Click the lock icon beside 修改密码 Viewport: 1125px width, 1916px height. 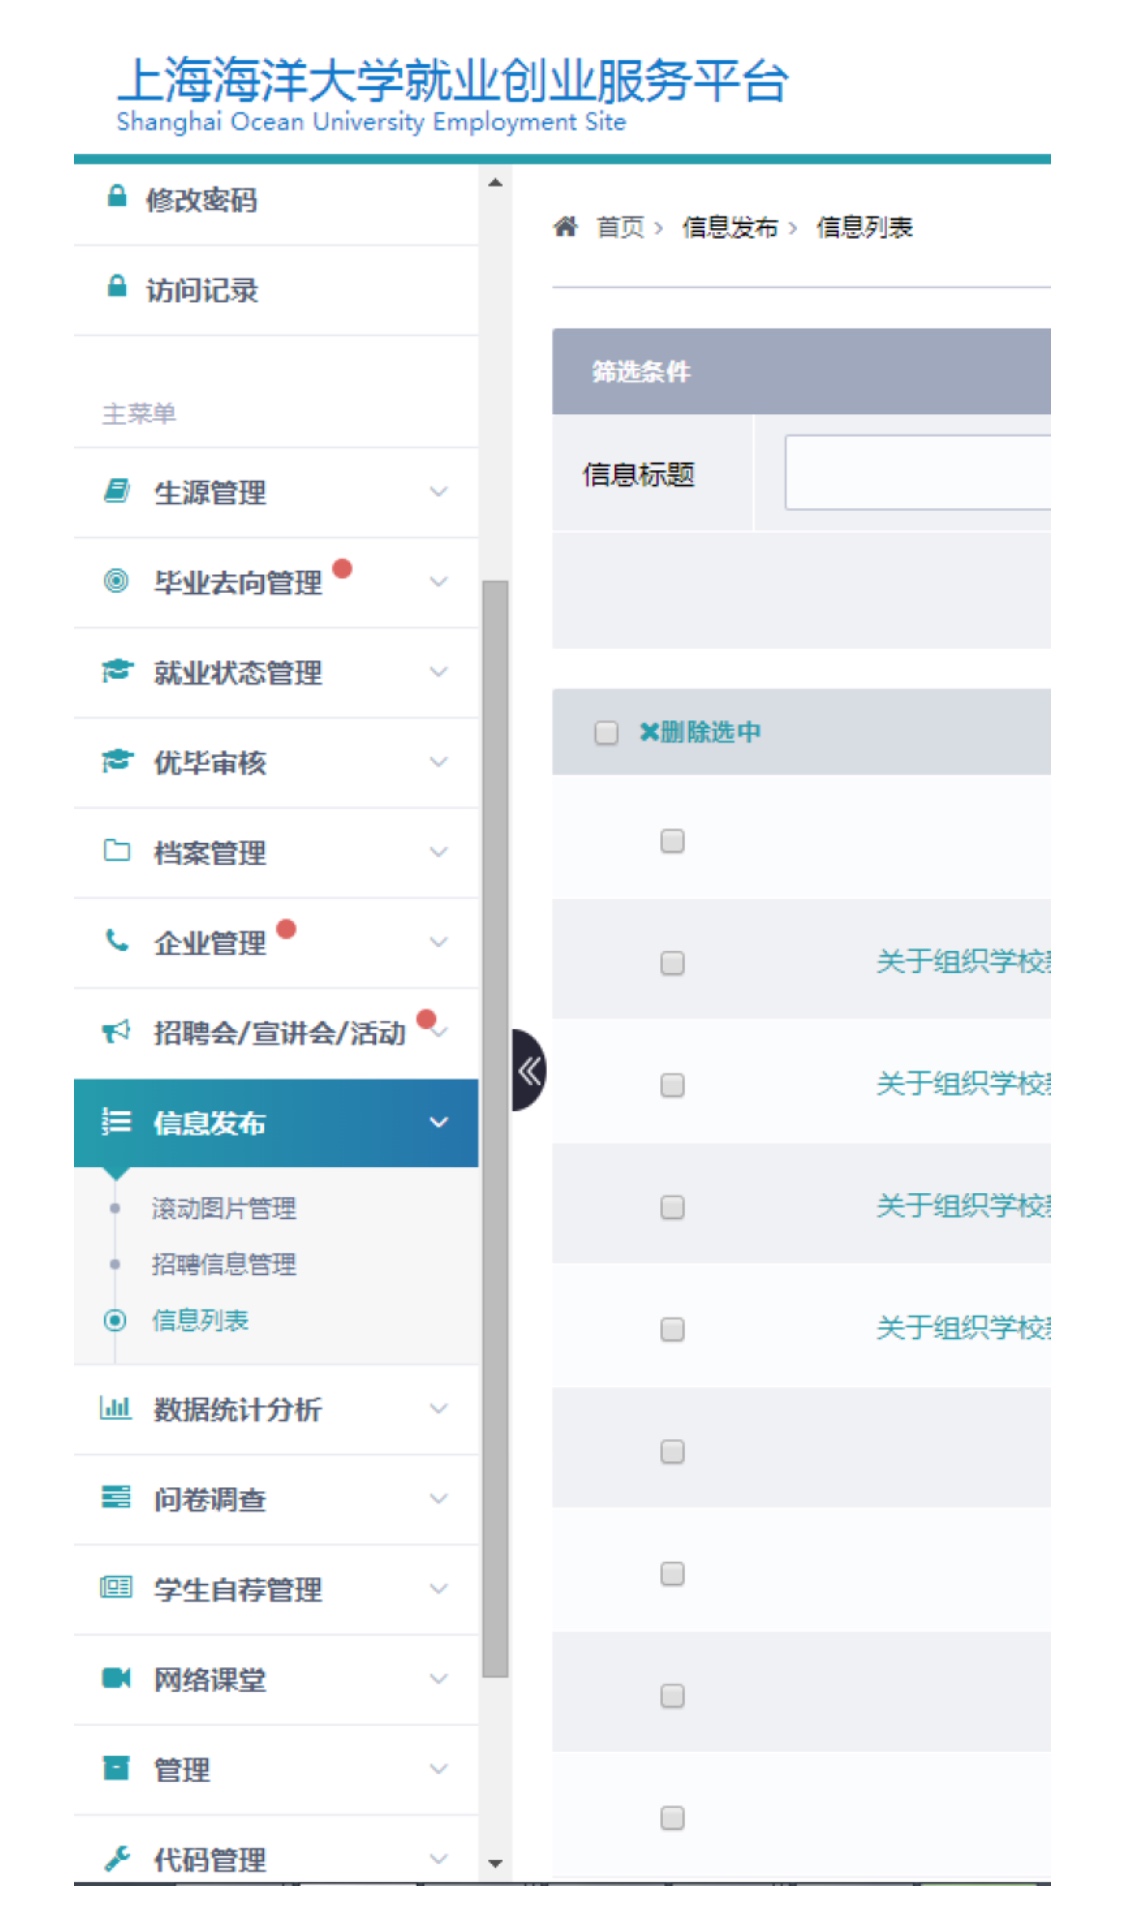pyautogui.click(x=117, y=197)
